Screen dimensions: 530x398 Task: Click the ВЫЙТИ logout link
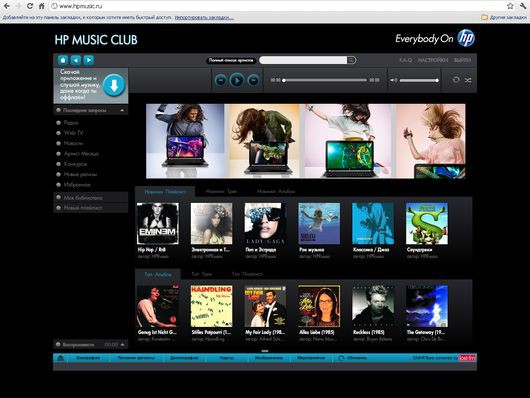462,60
